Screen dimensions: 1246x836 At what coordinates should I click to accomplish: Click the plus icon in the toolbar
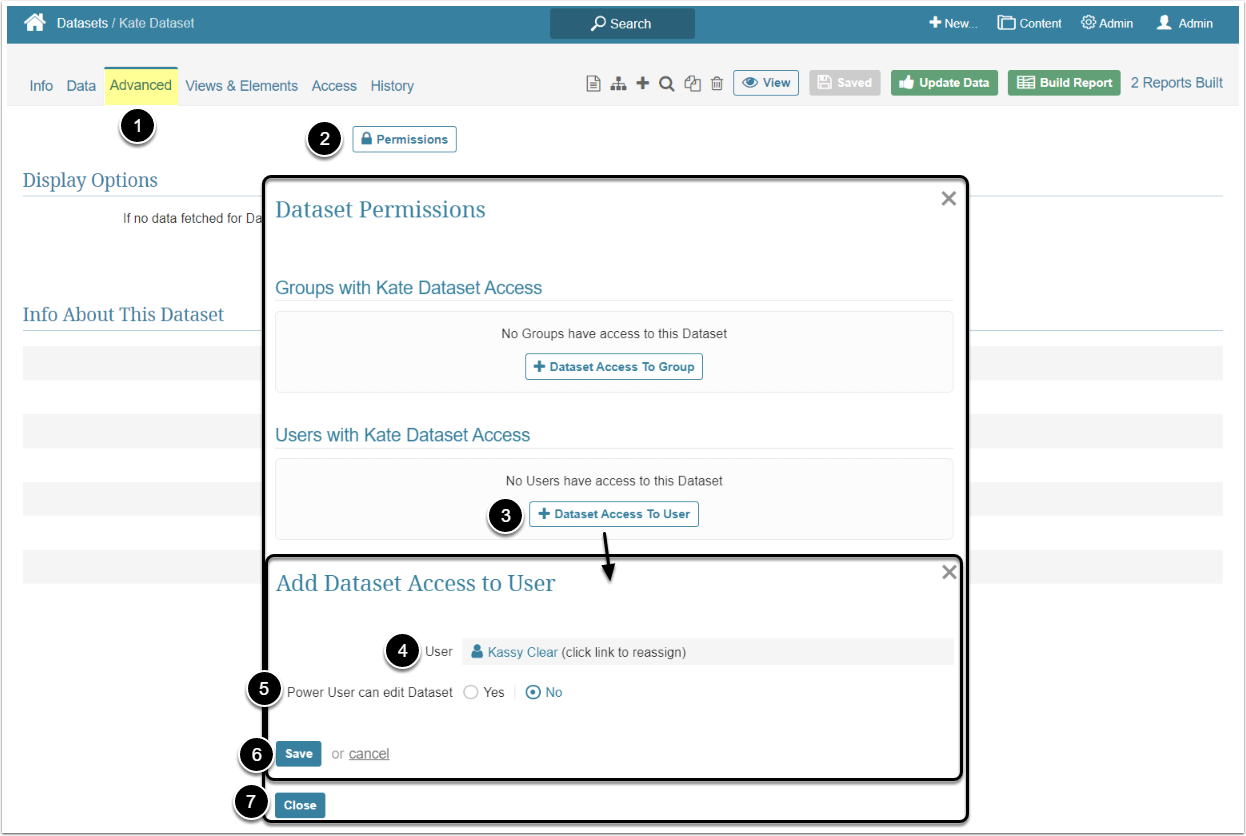pyautogui.click(x=643, y=84)
